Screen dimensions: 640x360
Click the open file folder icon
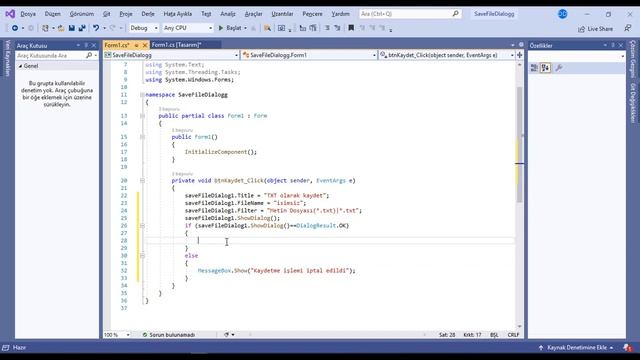61,28
